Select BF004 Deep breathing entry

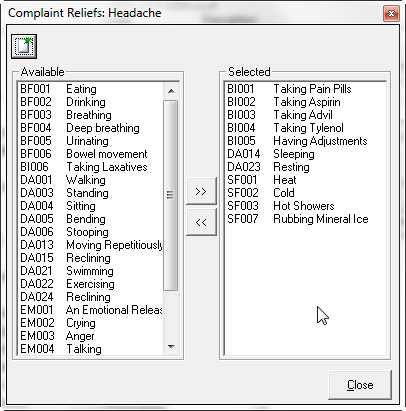tap(90, 128)
